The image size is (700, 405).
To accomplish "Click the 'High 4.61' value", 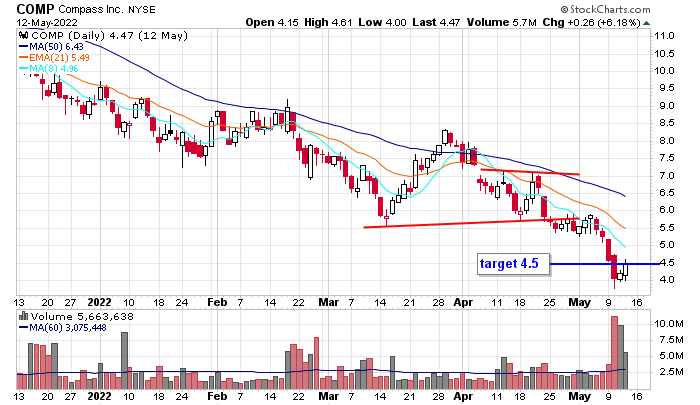I will point(328,22).
